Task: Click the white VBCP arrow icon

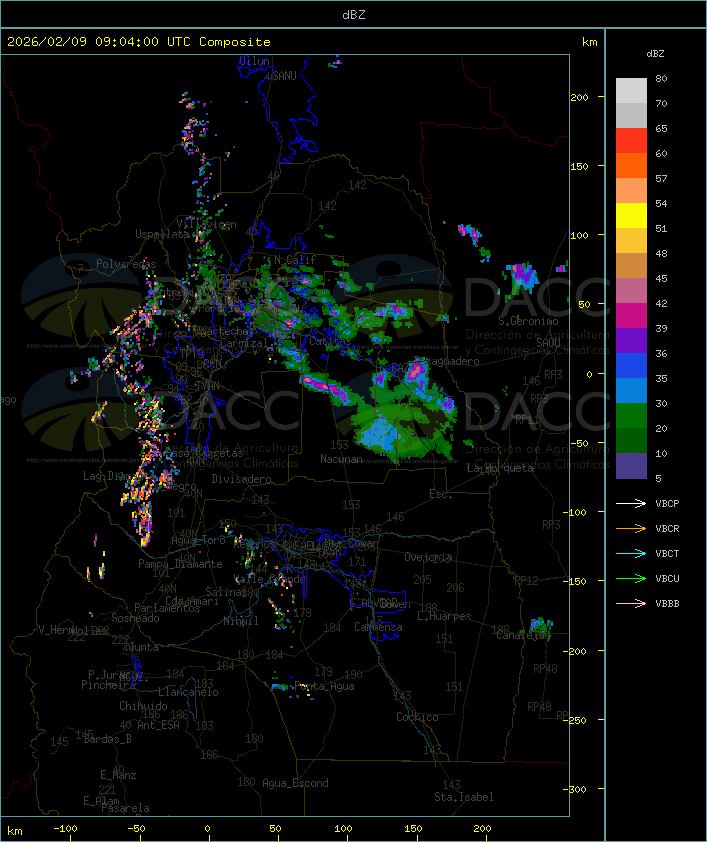Action: (631, 504)
